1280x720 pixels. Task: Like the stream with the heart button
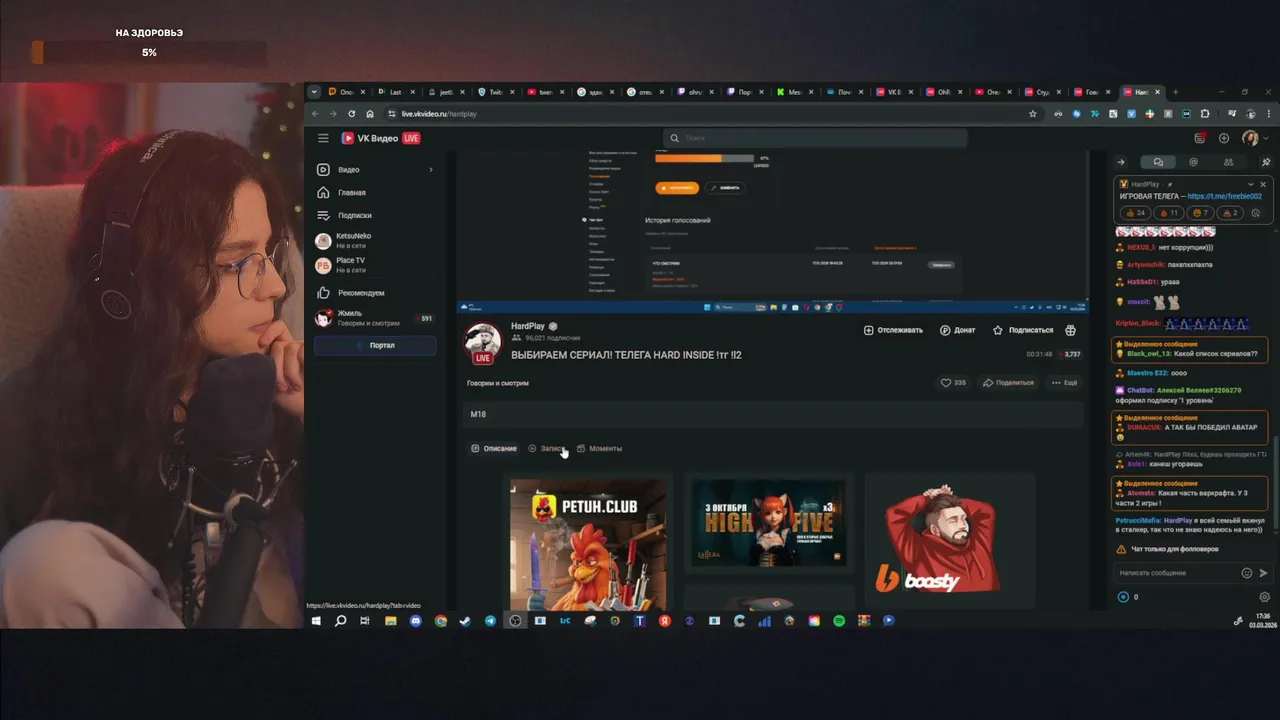tap(953, 382)
